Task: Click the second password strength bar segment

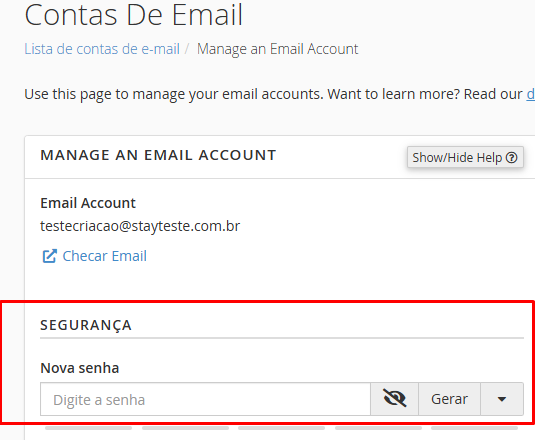Action: [x=185, y=428]
